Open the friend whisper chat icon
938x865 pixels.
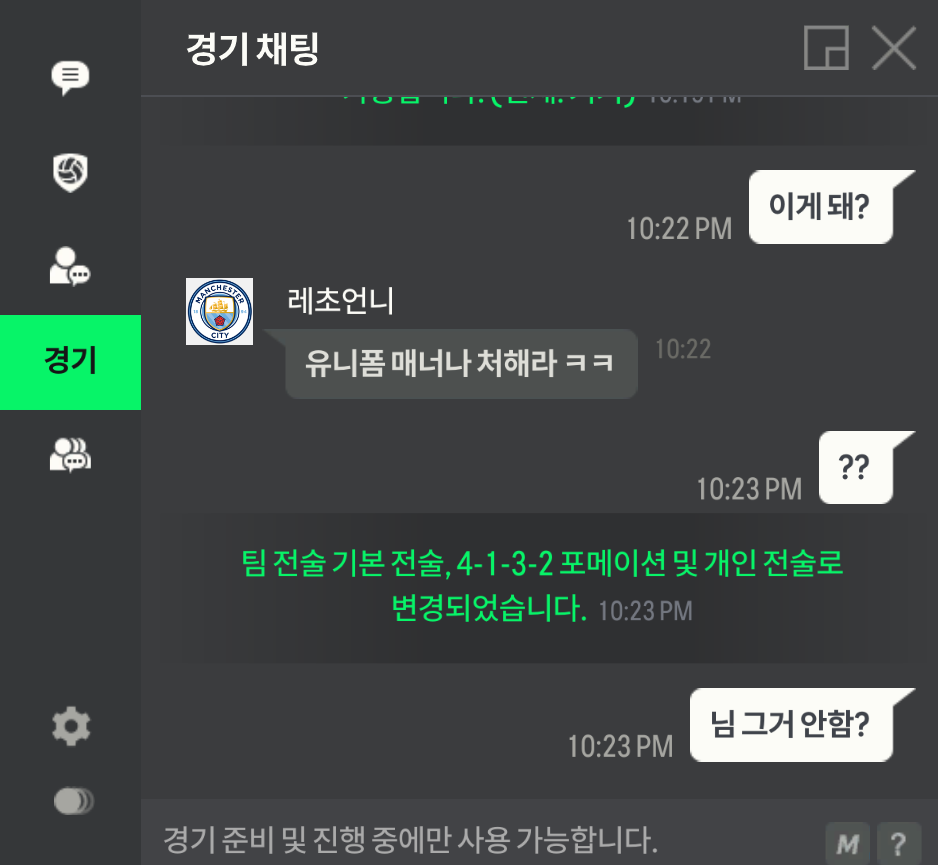coord(69,266)
